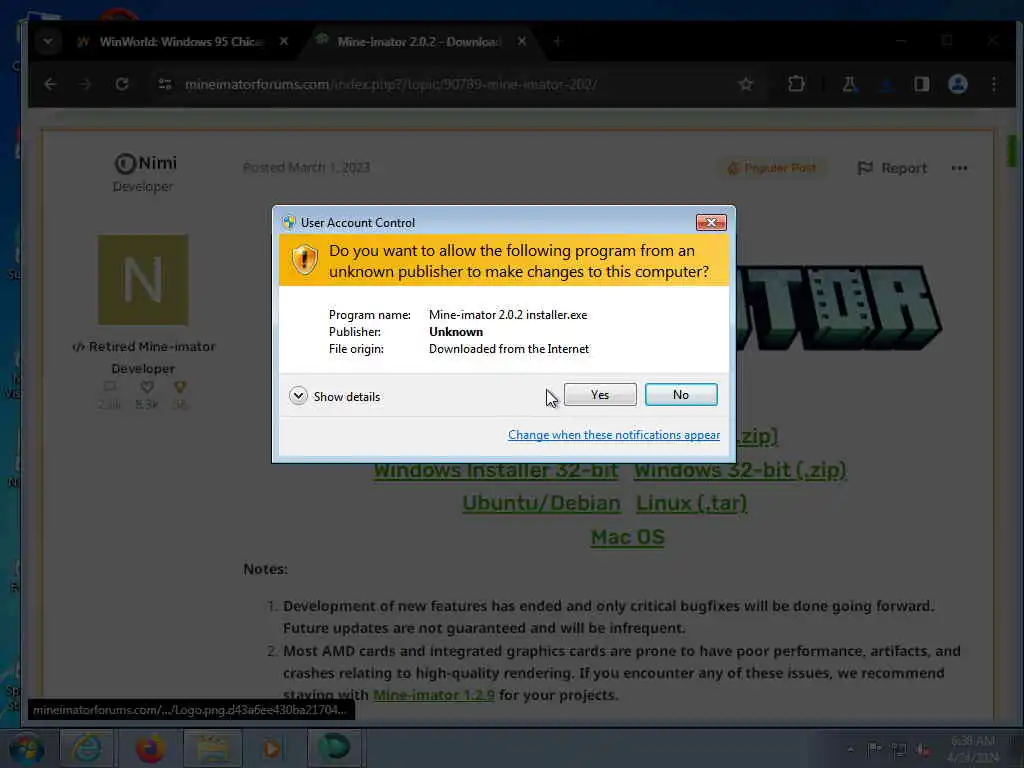Download the Mac OS version
Image resolution: width=1024 pixels, height=768 pixels.
(x=628, y=537)
